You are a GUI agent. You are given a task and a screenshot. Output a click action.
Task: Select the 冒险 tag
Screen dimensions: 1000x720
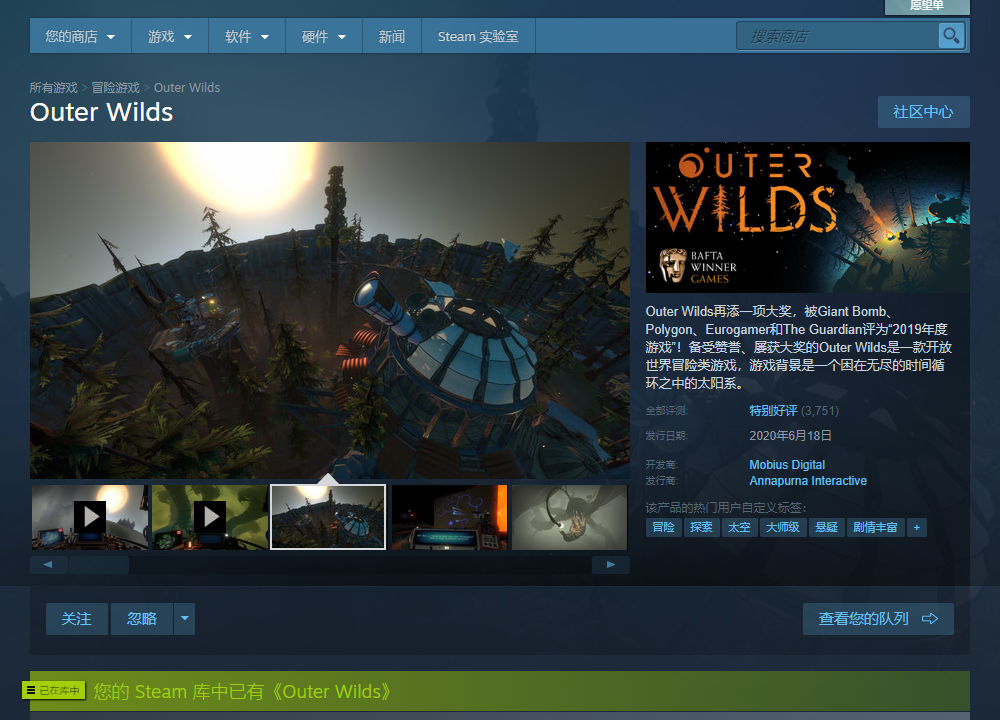point(663,527)
